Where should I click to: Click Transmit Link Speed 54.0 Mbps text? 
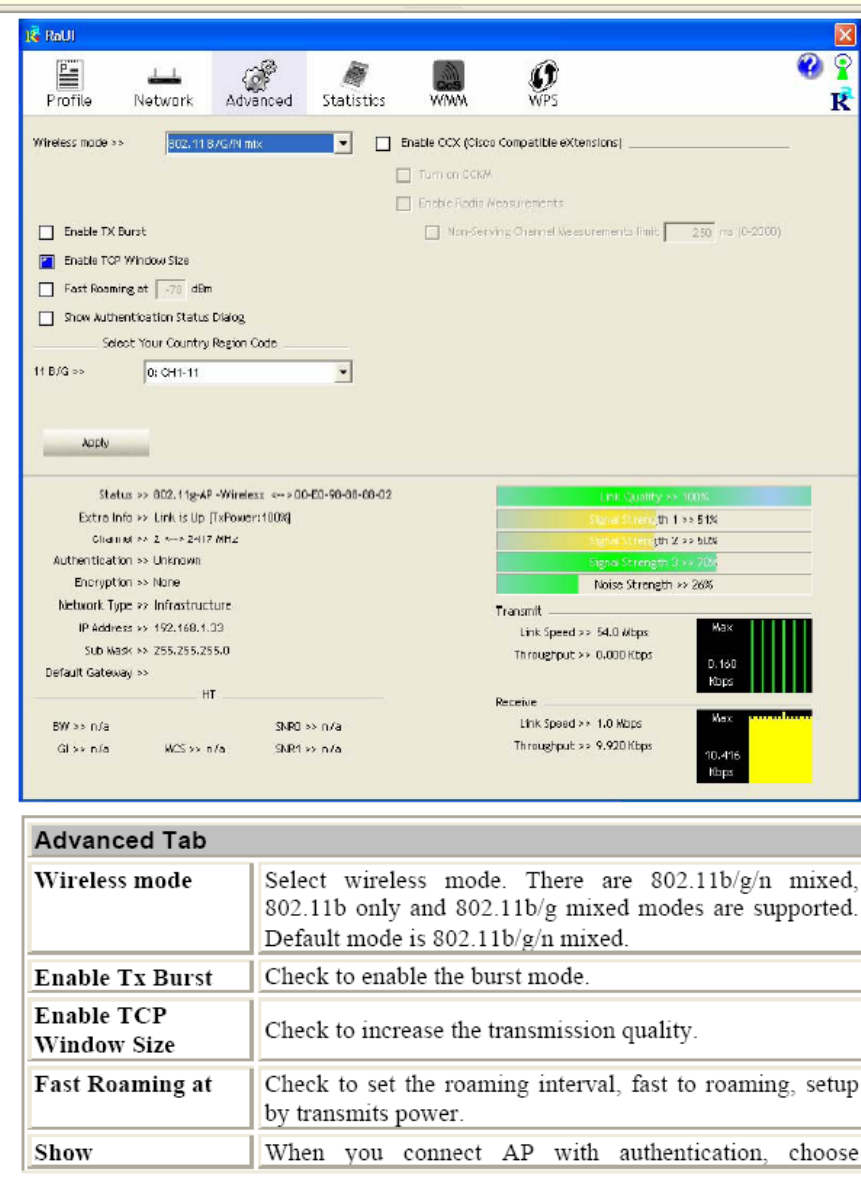pyautogui.click(x=584, y=633)
